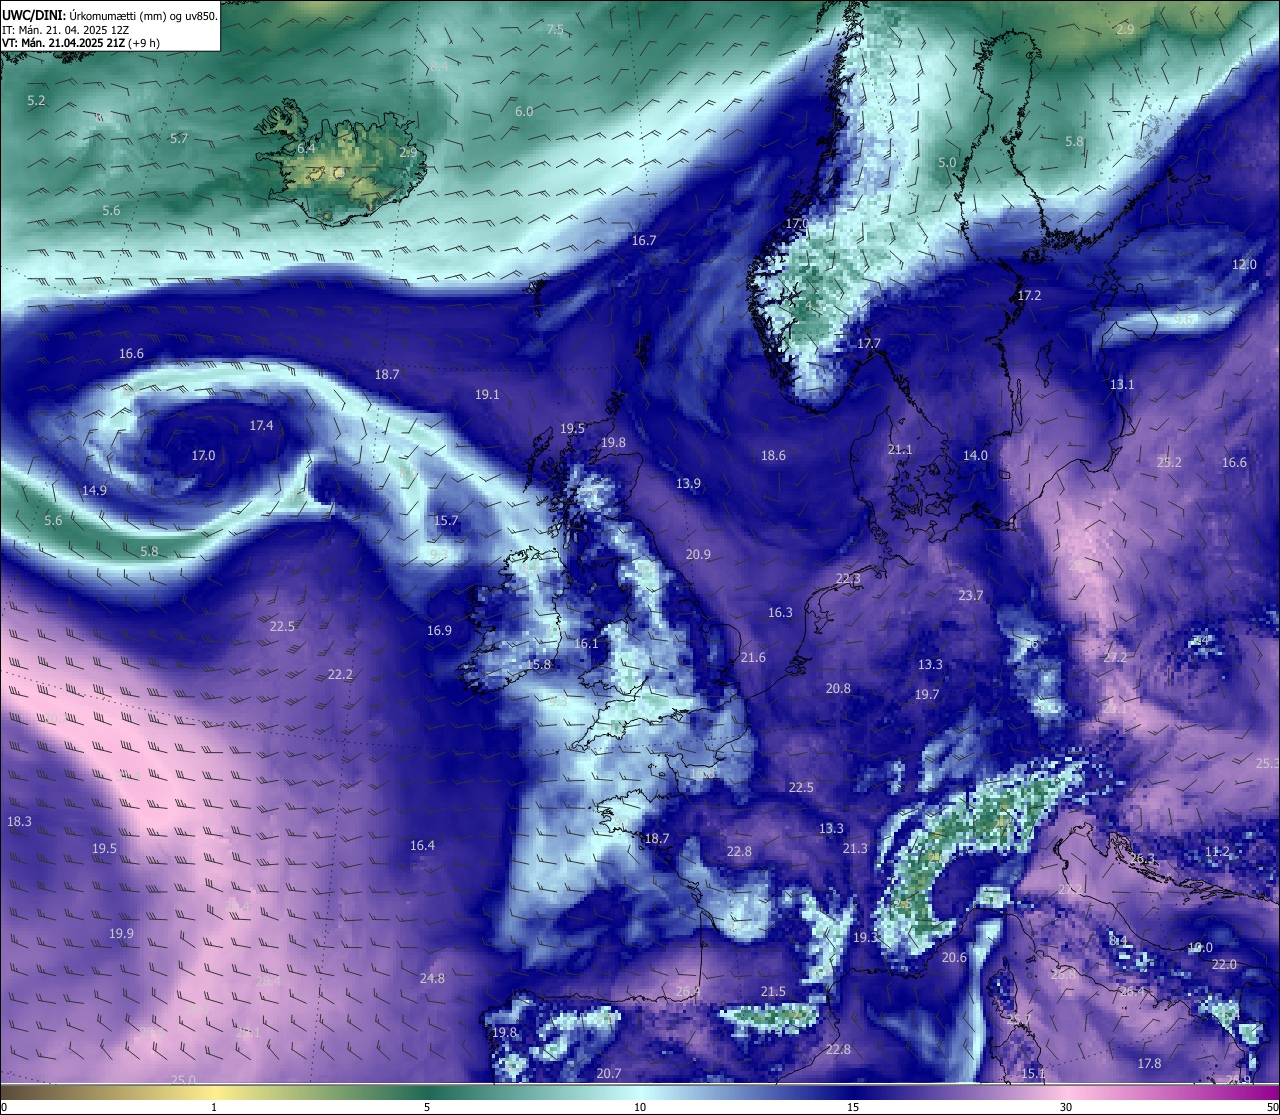The image size is (1280, 1115).
Task: Click the 25.2 value on the map
Action: [x=1169, y=462]
